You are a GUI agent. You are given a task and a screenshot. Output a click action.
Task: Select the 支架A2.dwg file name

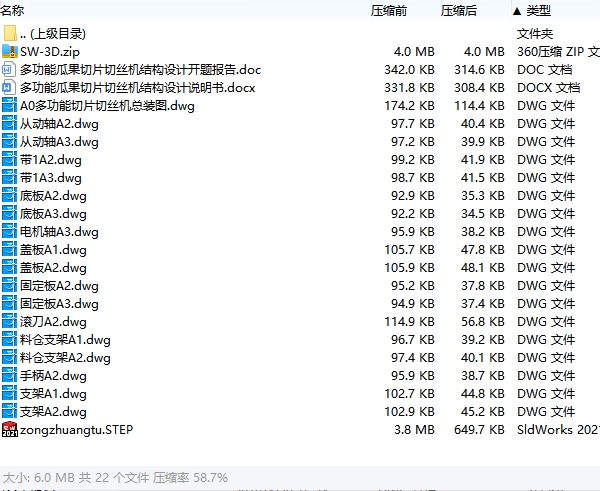(x=53, y=411)
